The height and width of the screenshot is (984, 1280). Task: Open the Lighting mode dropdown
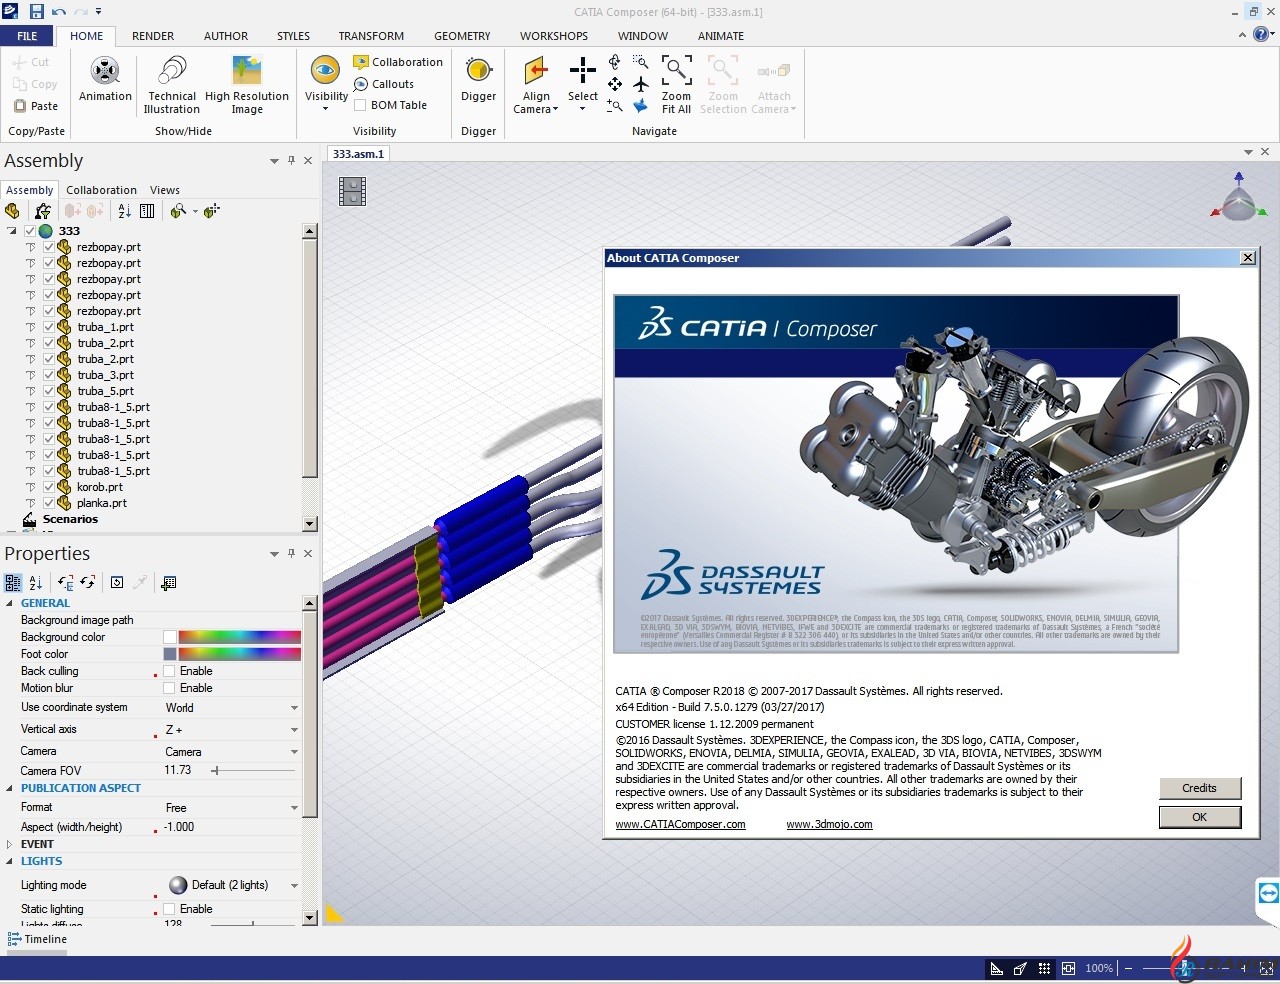(294, 885)
